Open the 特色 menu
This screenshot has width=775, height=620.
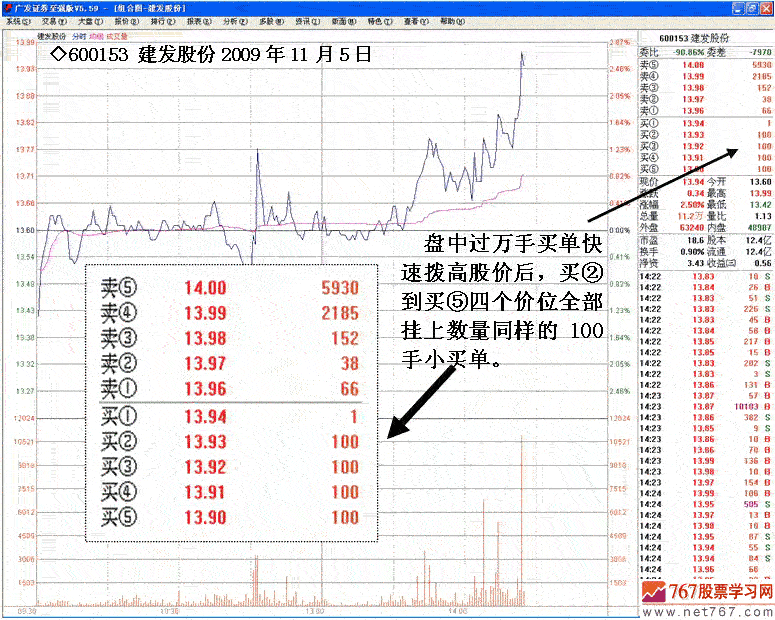coord(376,21)
